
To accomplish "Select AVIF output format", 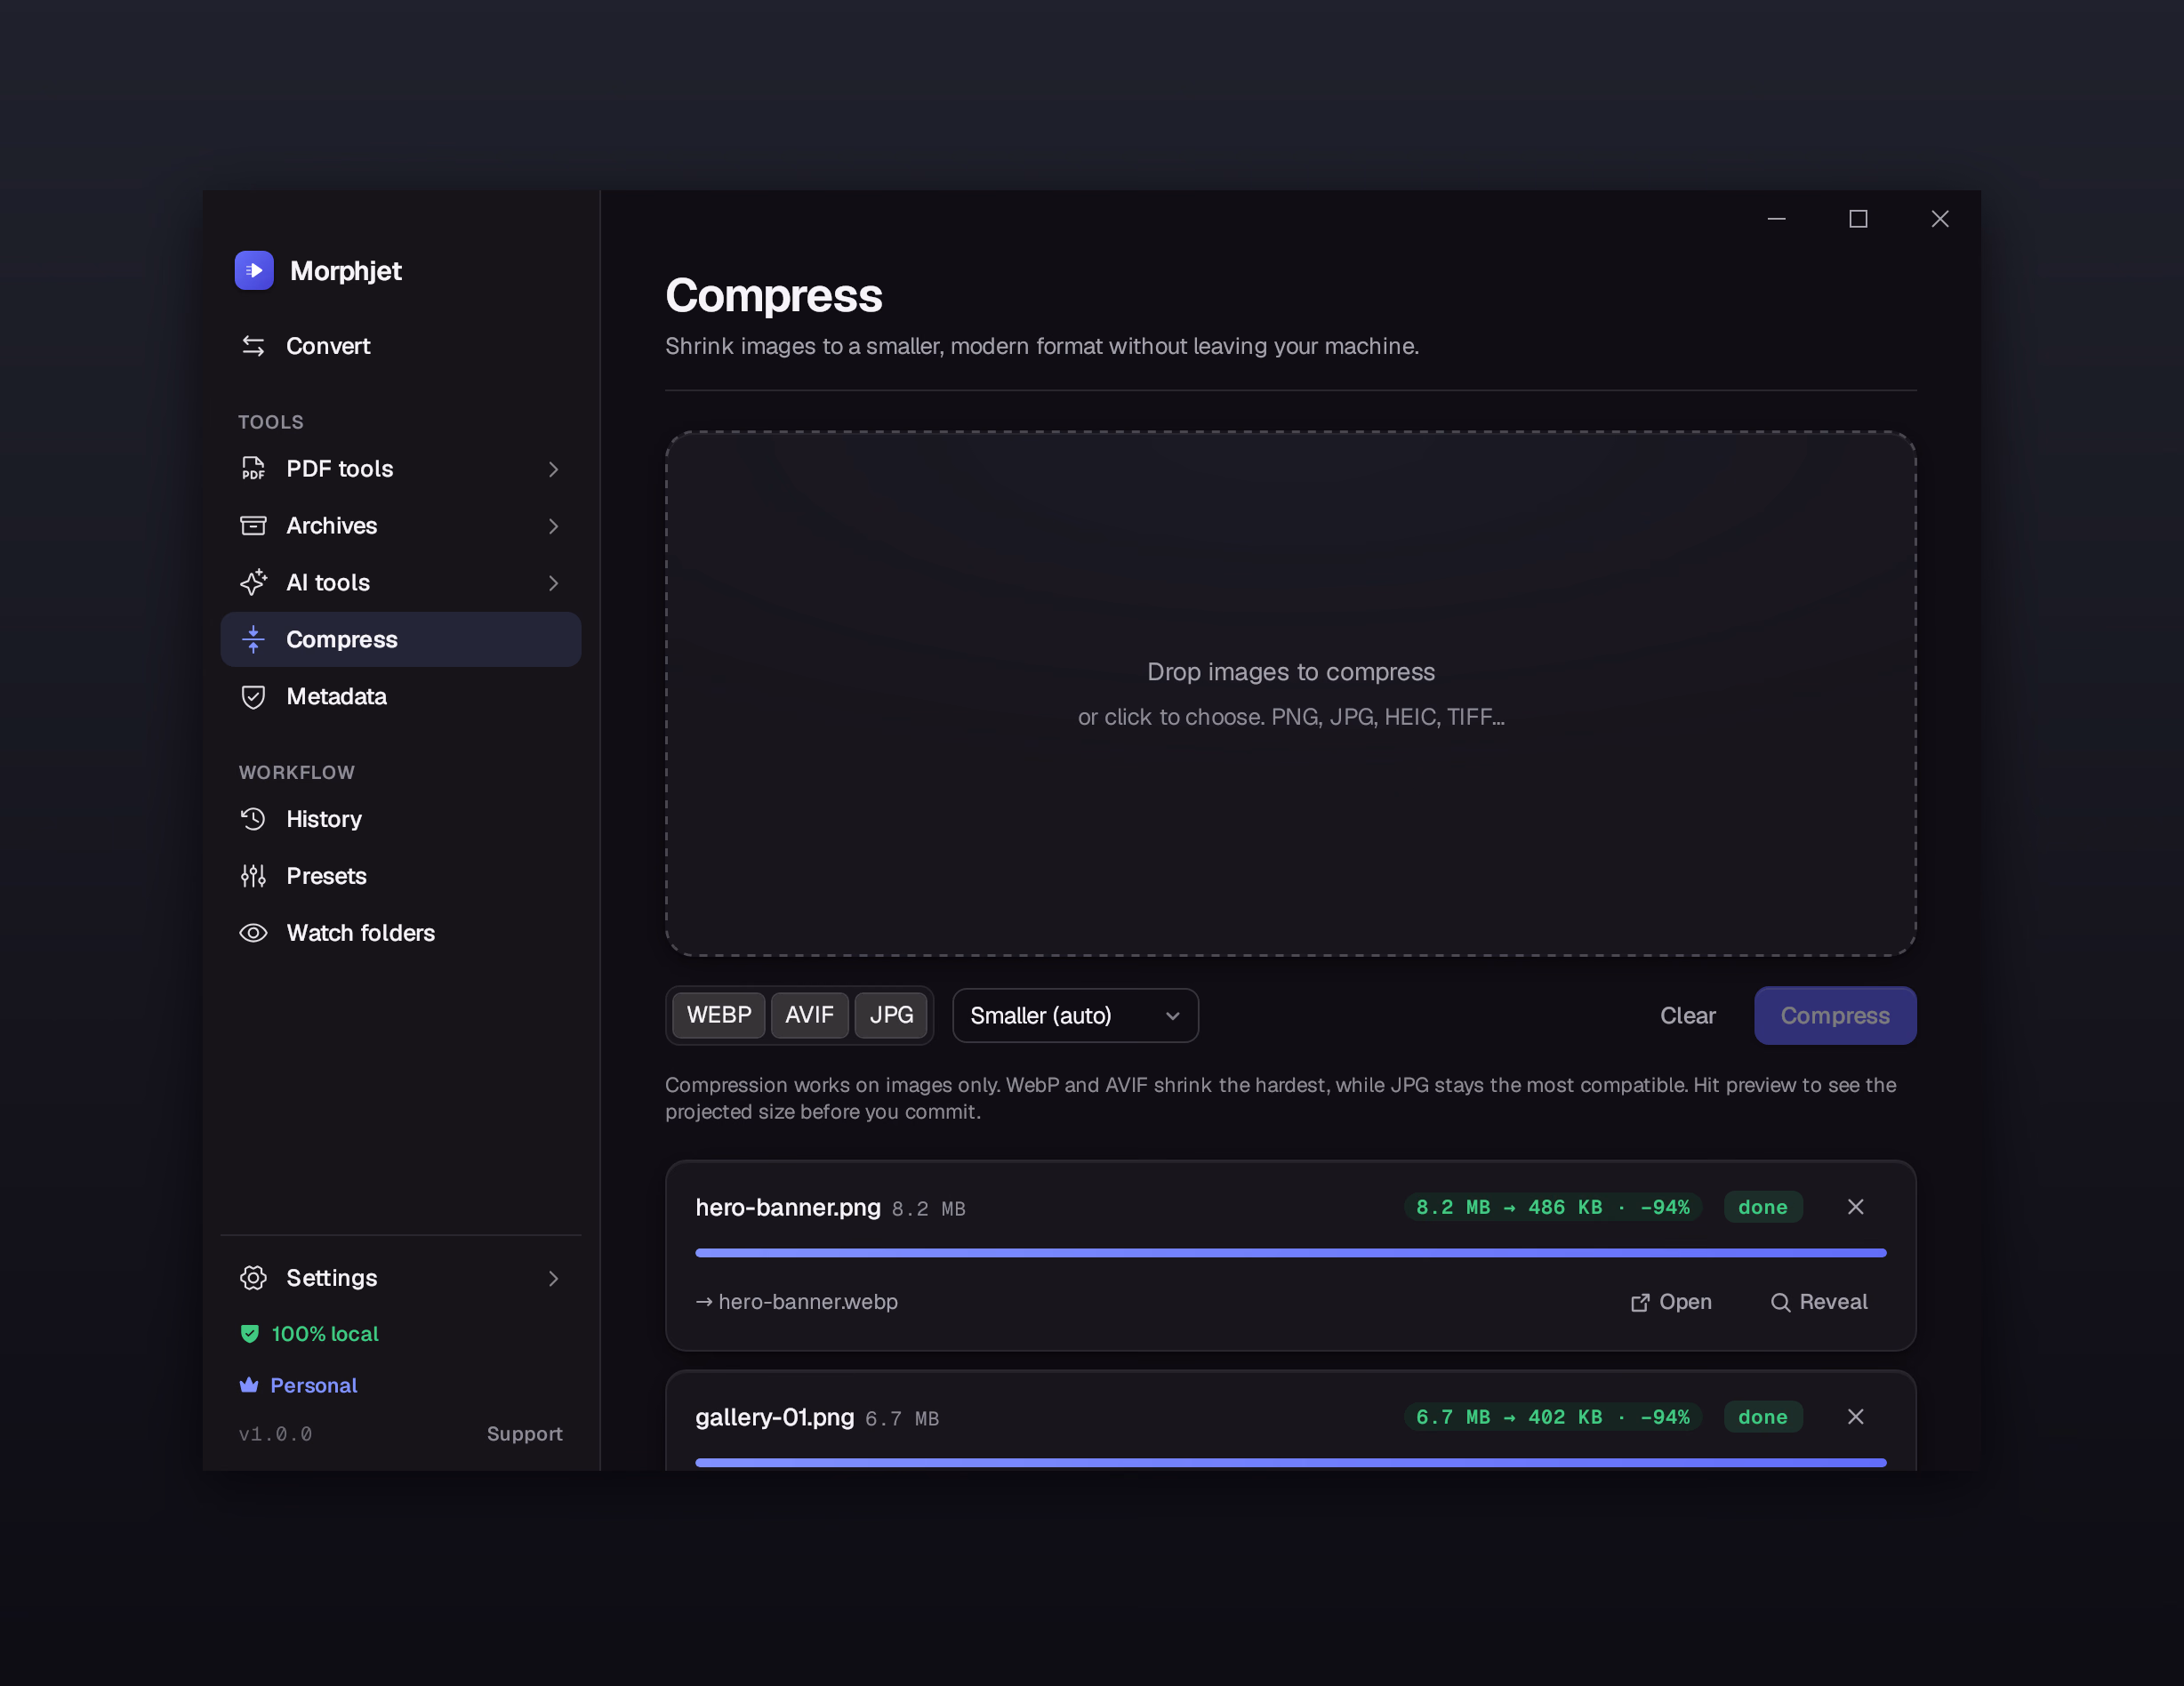I will pyautogui.click(x=809, y=1015).
